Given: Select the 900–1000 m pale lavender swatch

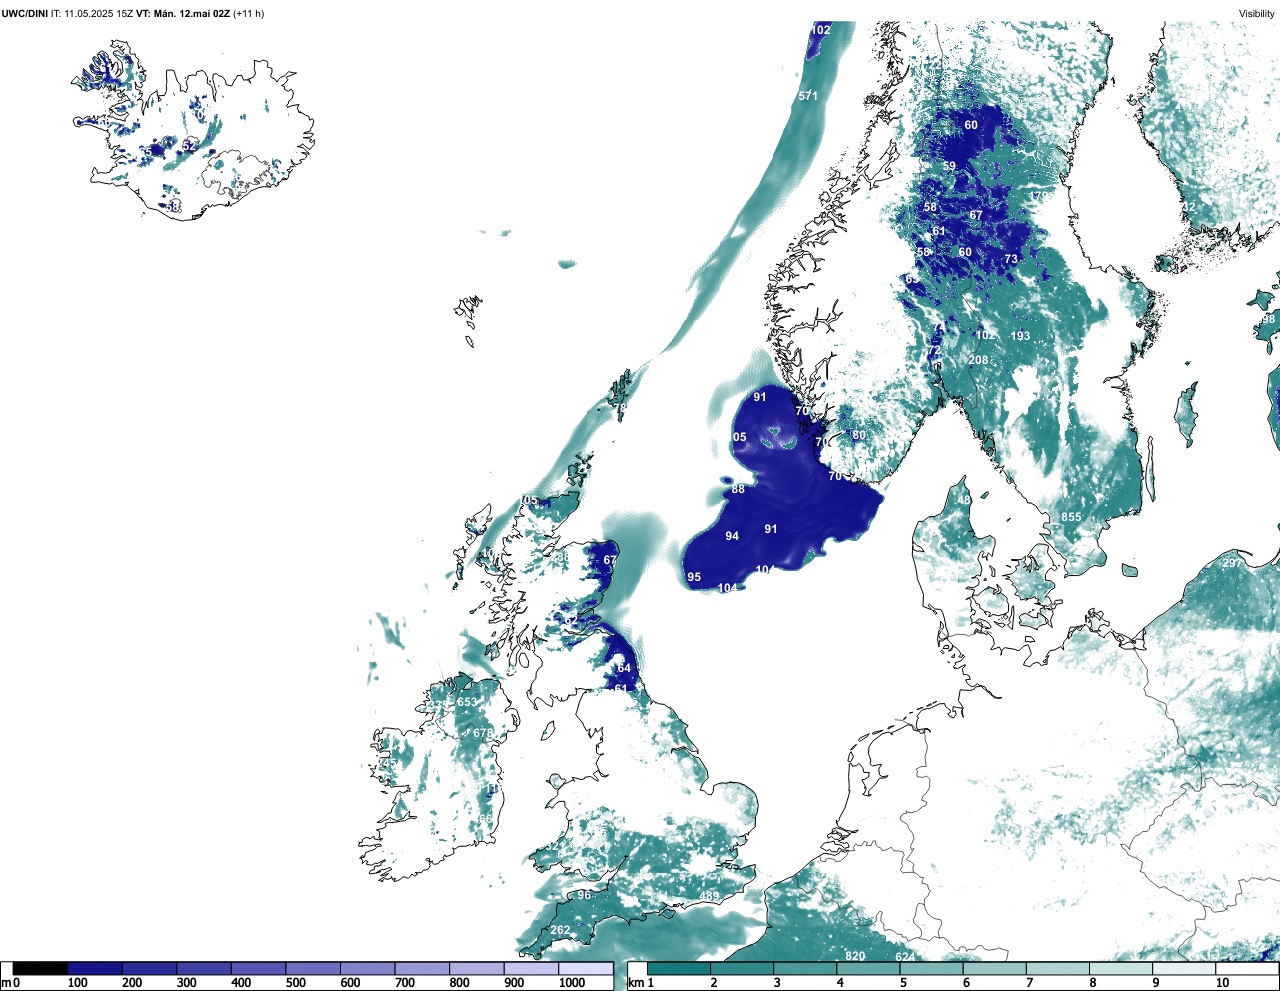Looking at the screenshot, I should (x=531, y=969).
